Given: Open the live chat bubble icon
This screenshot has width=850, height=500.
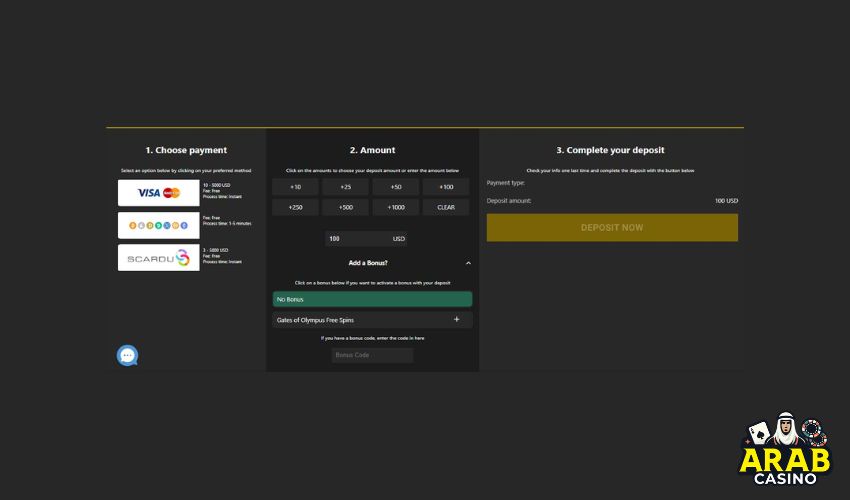Looking at the screenshot, I should pos(127,356).
